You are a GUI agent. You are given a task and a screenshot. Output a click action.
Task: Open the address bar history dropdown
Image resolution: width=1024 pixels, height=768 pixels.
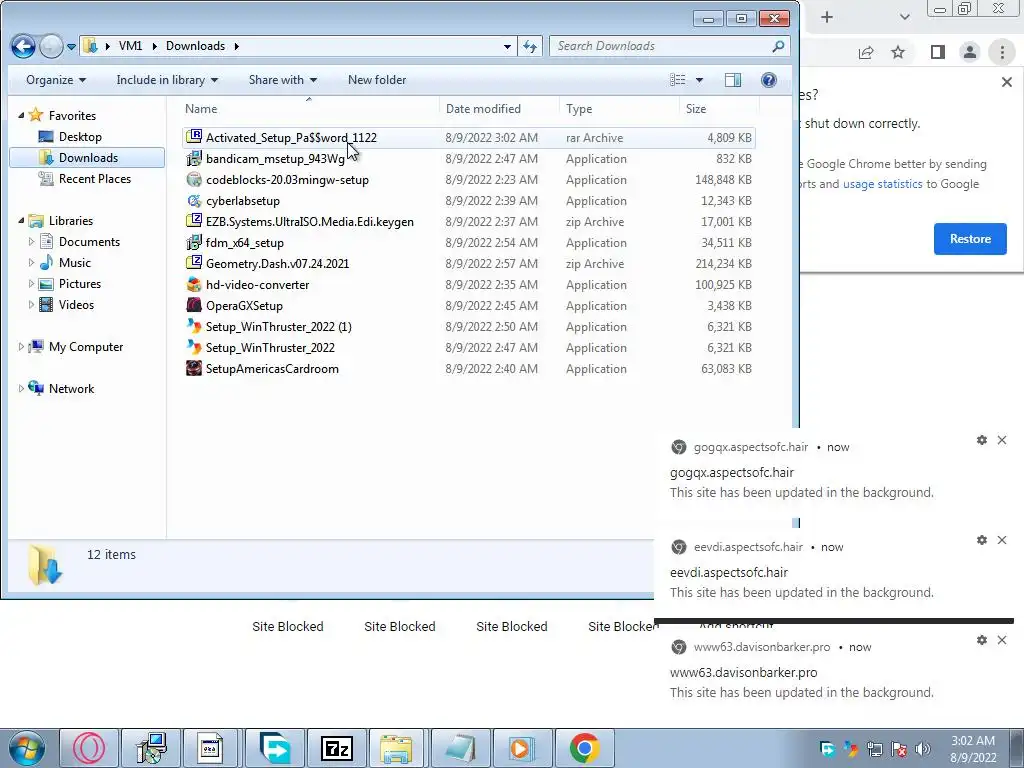(x=507, y=46)
